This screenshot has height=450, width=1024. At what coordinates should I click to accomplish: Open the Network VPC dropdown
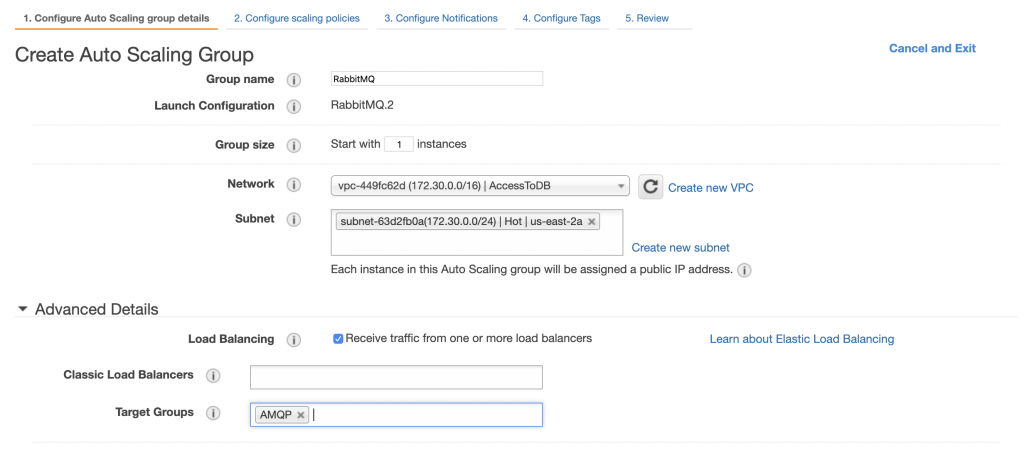tap(480, 186)
